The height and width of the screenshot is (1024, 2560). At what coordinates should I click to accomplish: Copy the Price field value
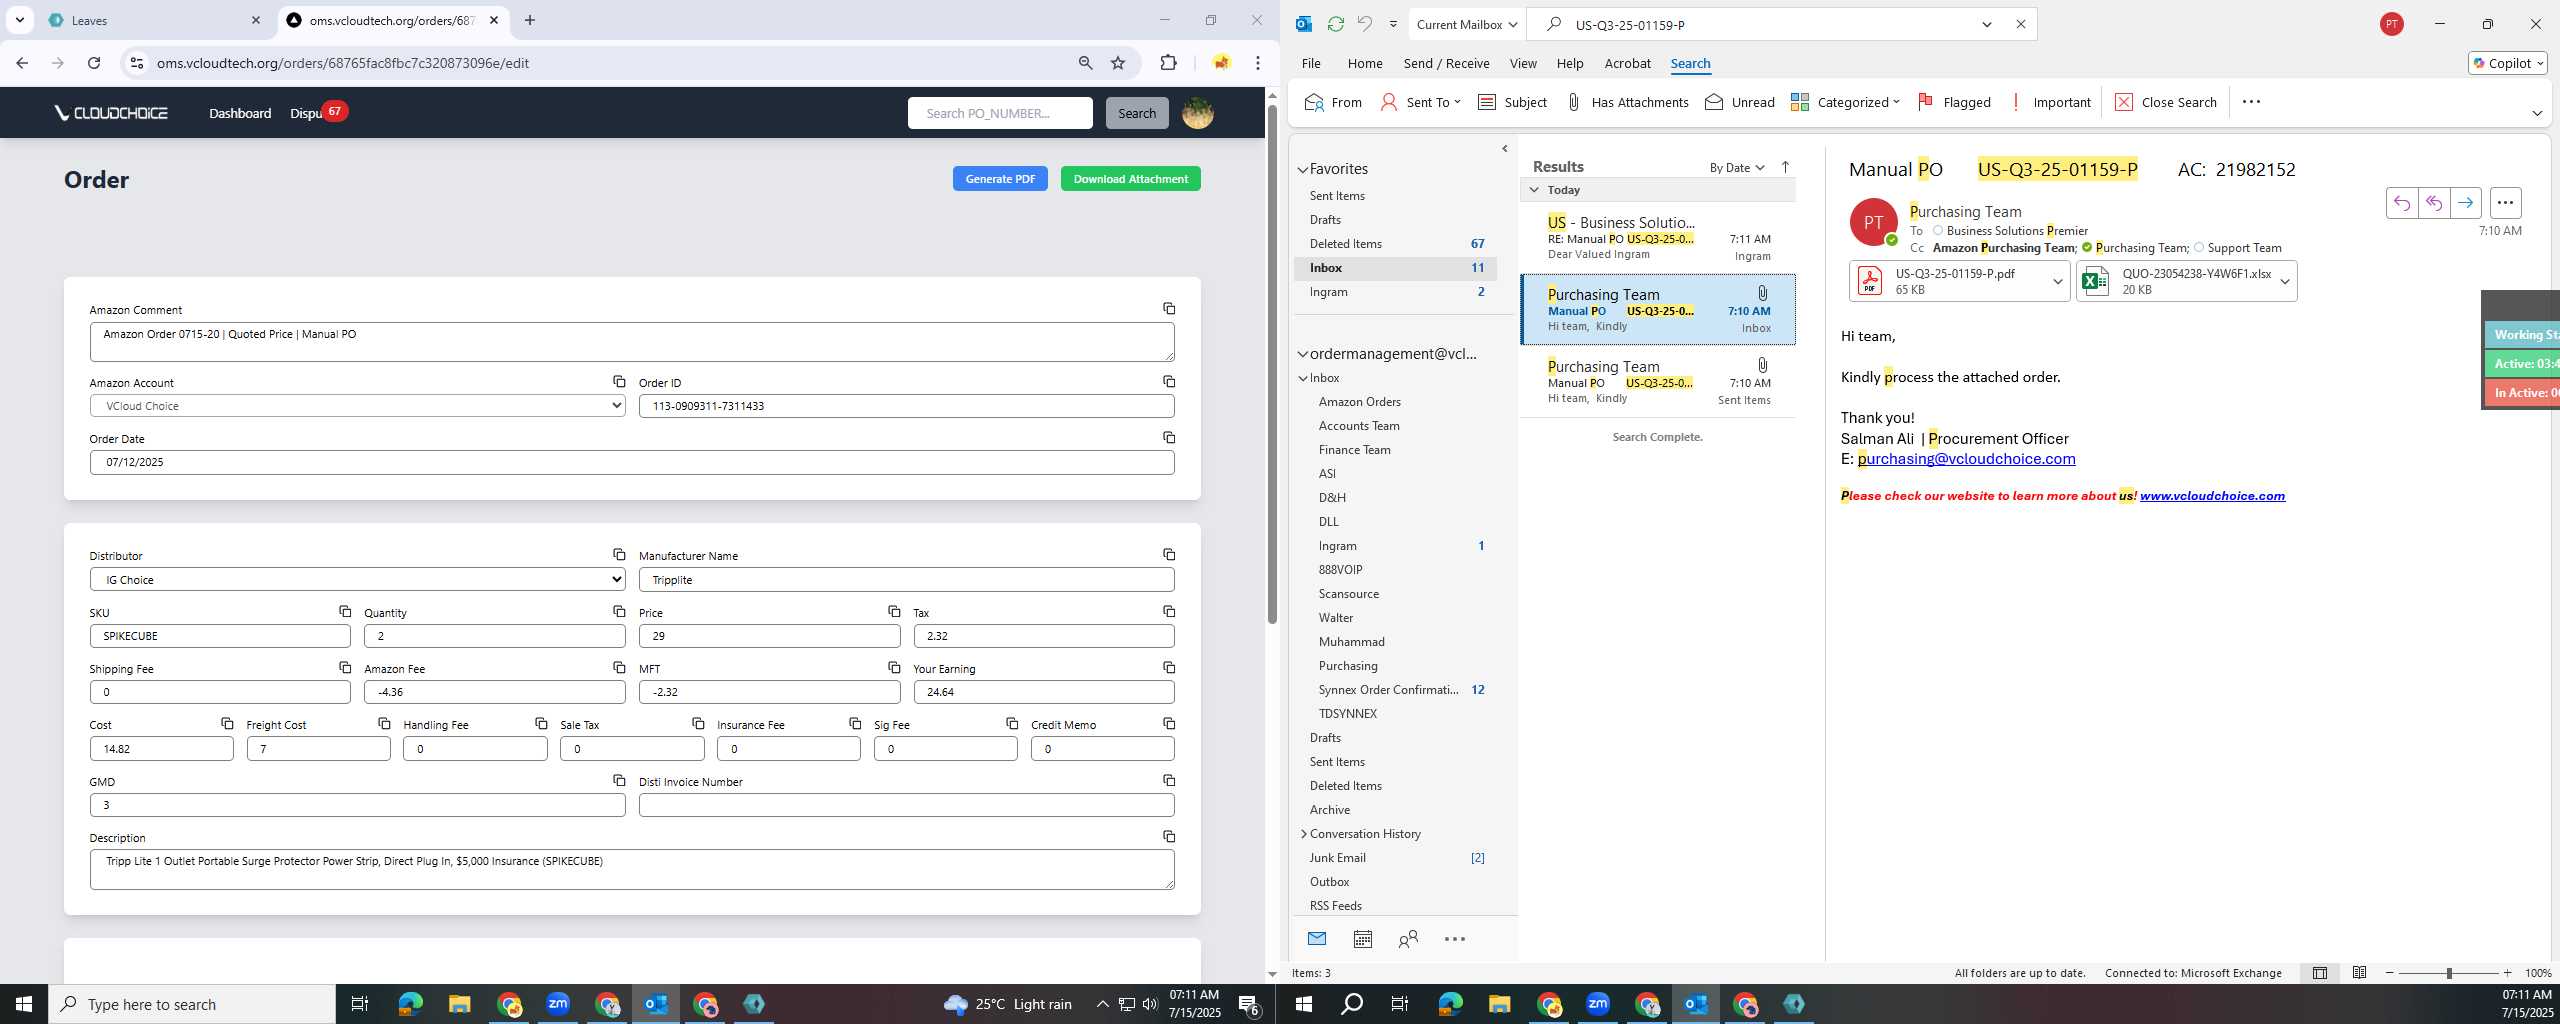click(894, 612)
